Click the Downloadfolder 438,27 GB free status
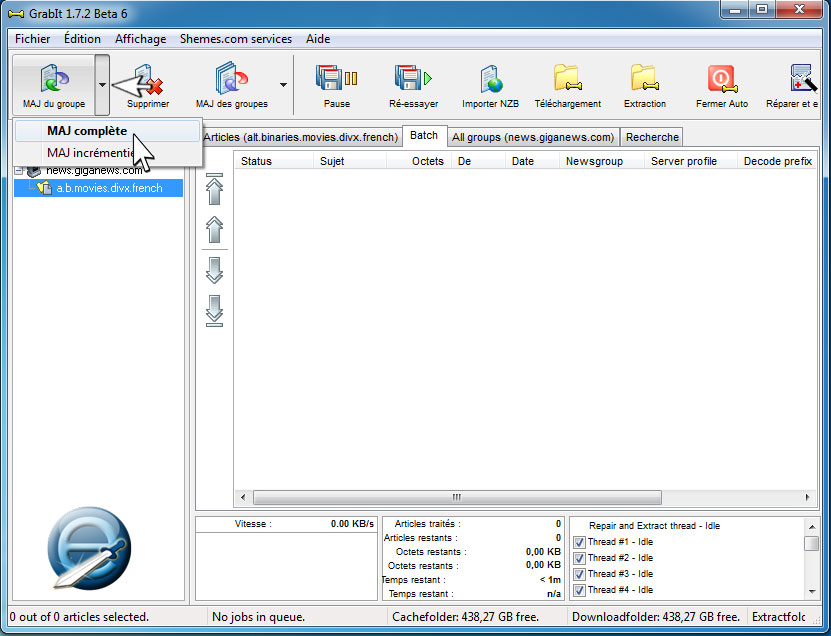The height and width of the screenshot is (636, 831). point(656,617)
